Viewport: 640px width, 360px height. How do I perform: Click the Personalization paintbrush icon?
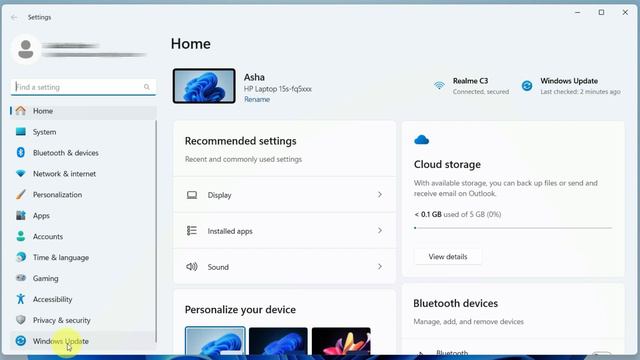[x=20, y=194]
